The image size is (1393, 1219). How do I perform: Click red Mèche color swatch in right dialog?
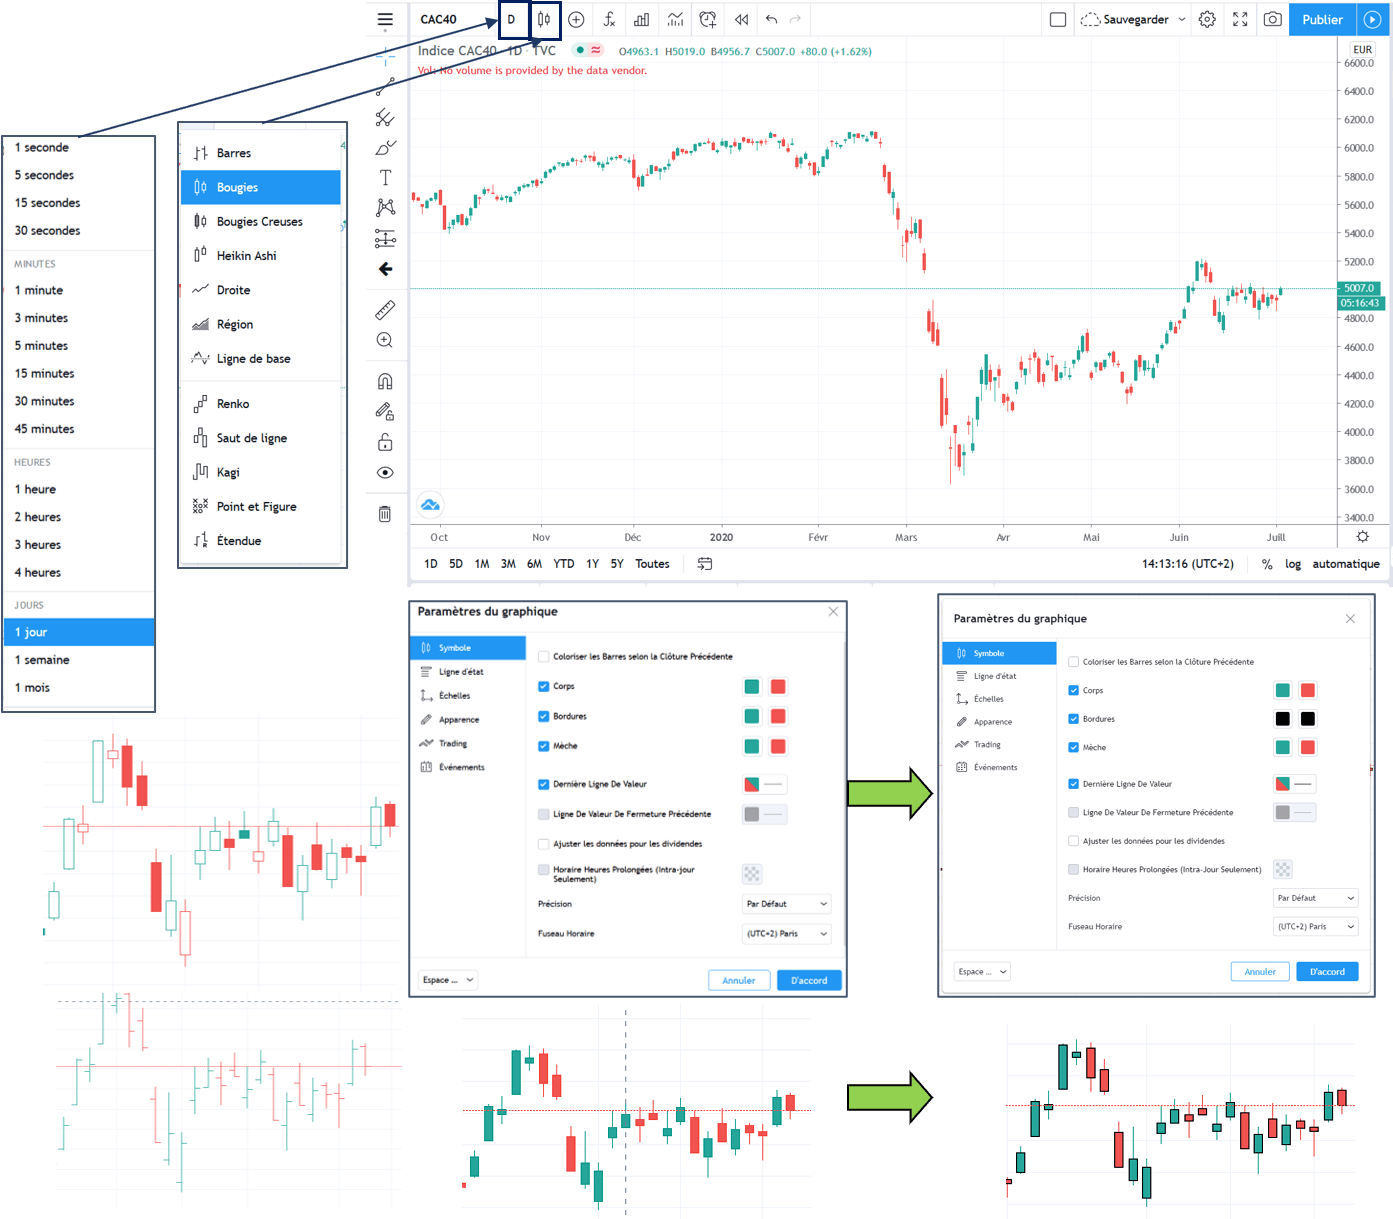pyautogui.click(x=1307, y=747)
